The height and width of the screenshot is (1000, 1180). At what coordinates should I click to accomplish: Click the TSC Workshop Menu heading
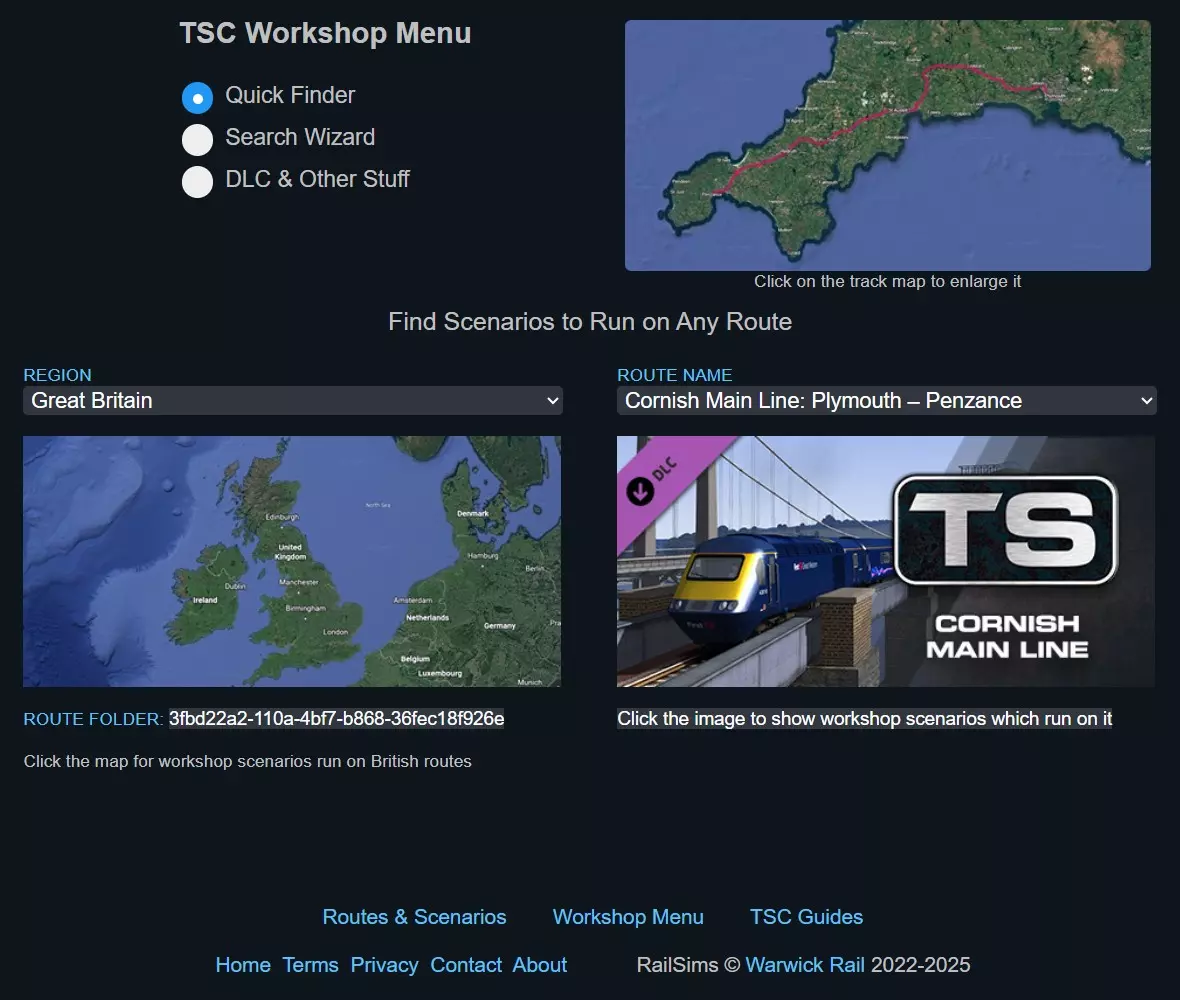click(325, 33)
